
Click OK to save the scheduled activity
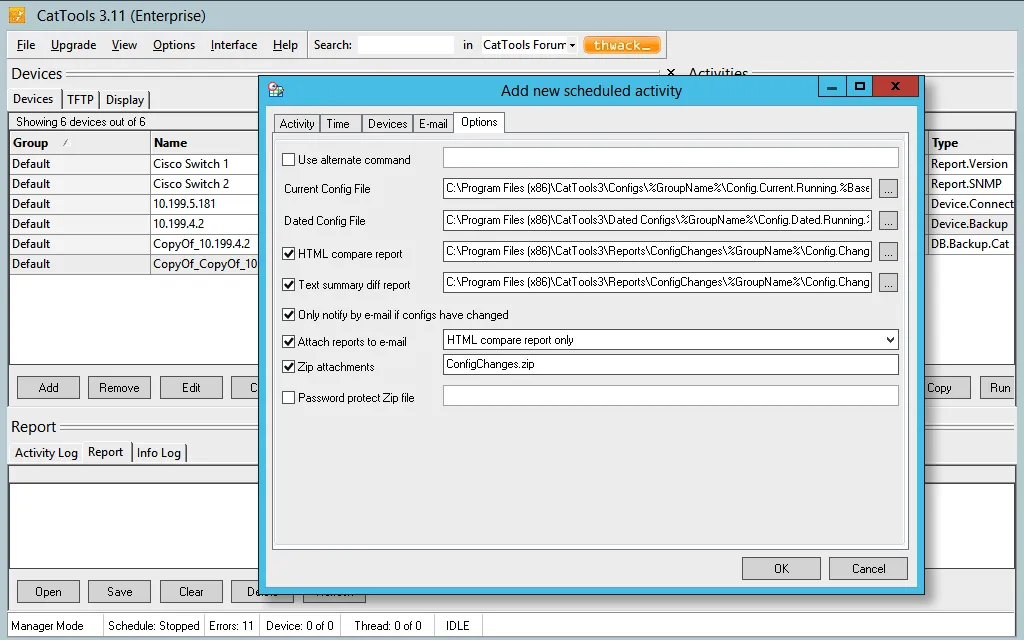coord(781,568)
